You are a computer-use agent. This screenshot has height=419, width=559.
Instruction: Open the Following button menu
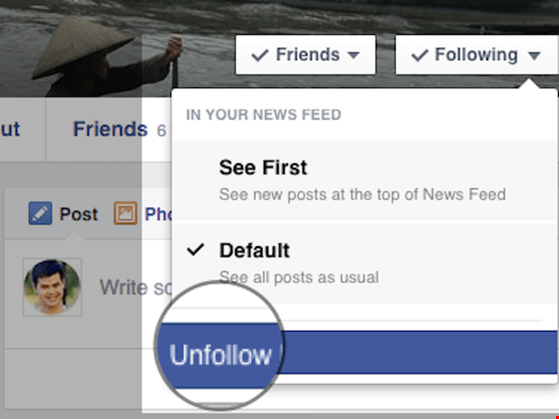pos(477,55)
